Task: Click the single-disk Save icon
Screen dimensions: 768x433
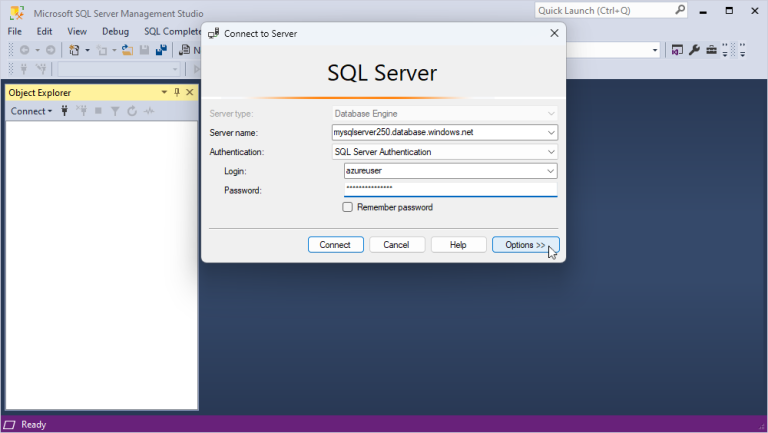Action: (144, 50)
